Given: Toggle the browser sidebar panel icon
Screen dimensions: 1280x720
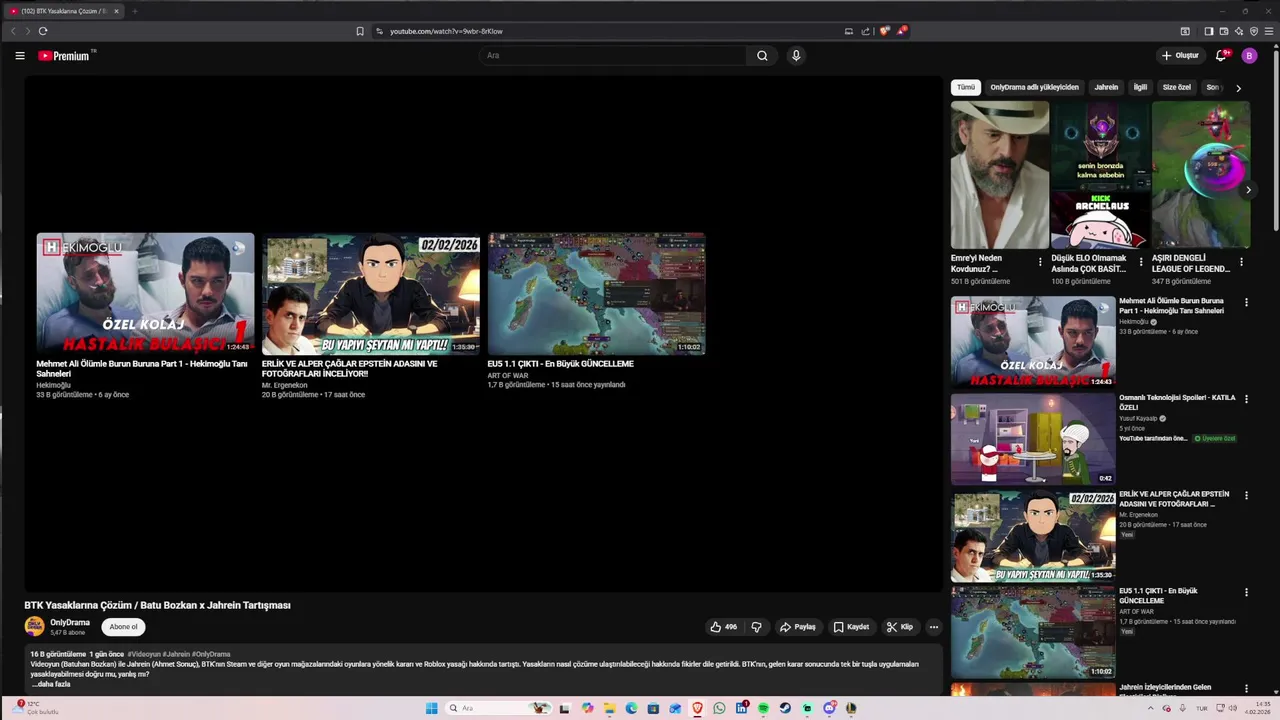Looking at the screenshot, I should coord(1208,31).
